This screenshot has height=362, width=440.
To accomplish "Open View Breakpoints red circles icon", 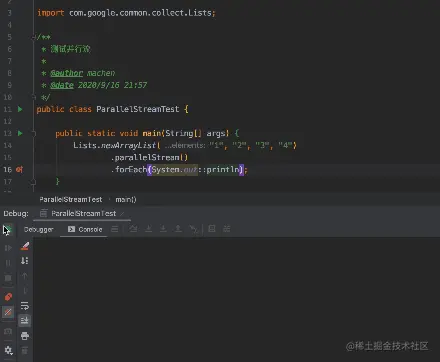I will click(x=8, y=297).
